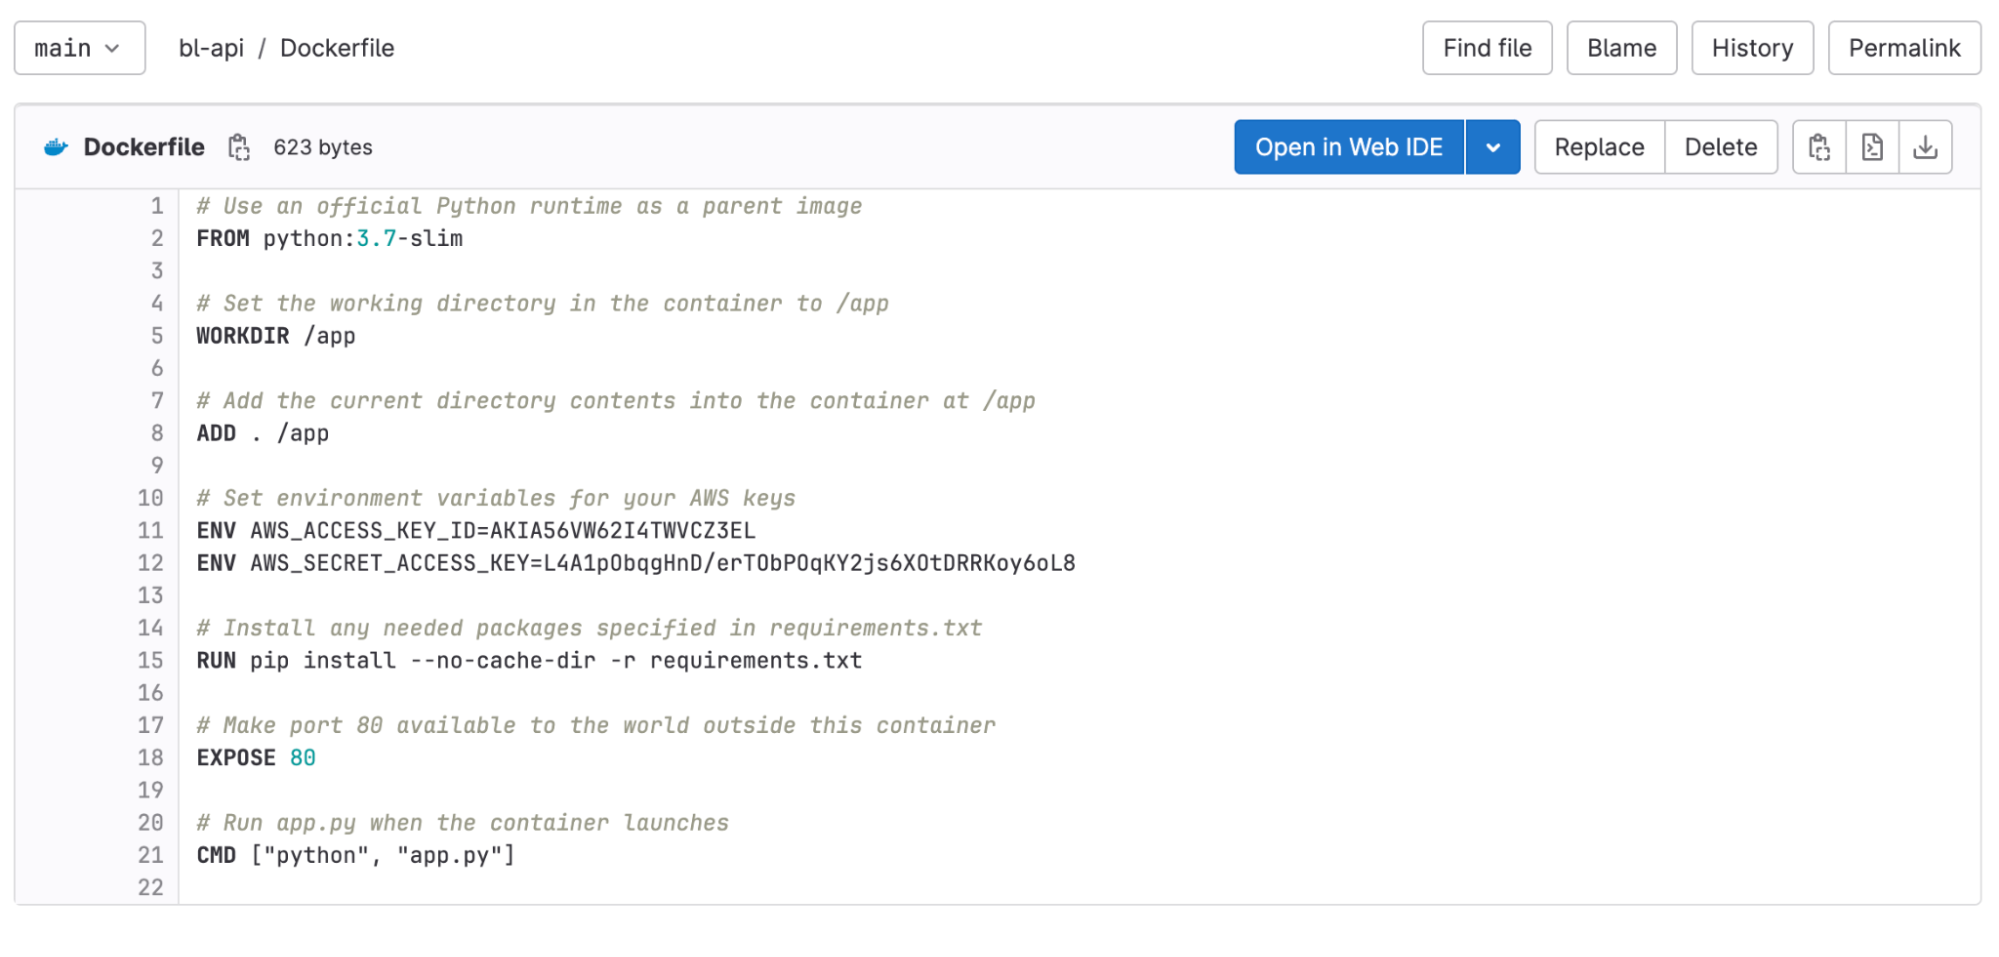Screen dimensions: 1999x957
Task: Open the file History
Action: (1752, 48)
